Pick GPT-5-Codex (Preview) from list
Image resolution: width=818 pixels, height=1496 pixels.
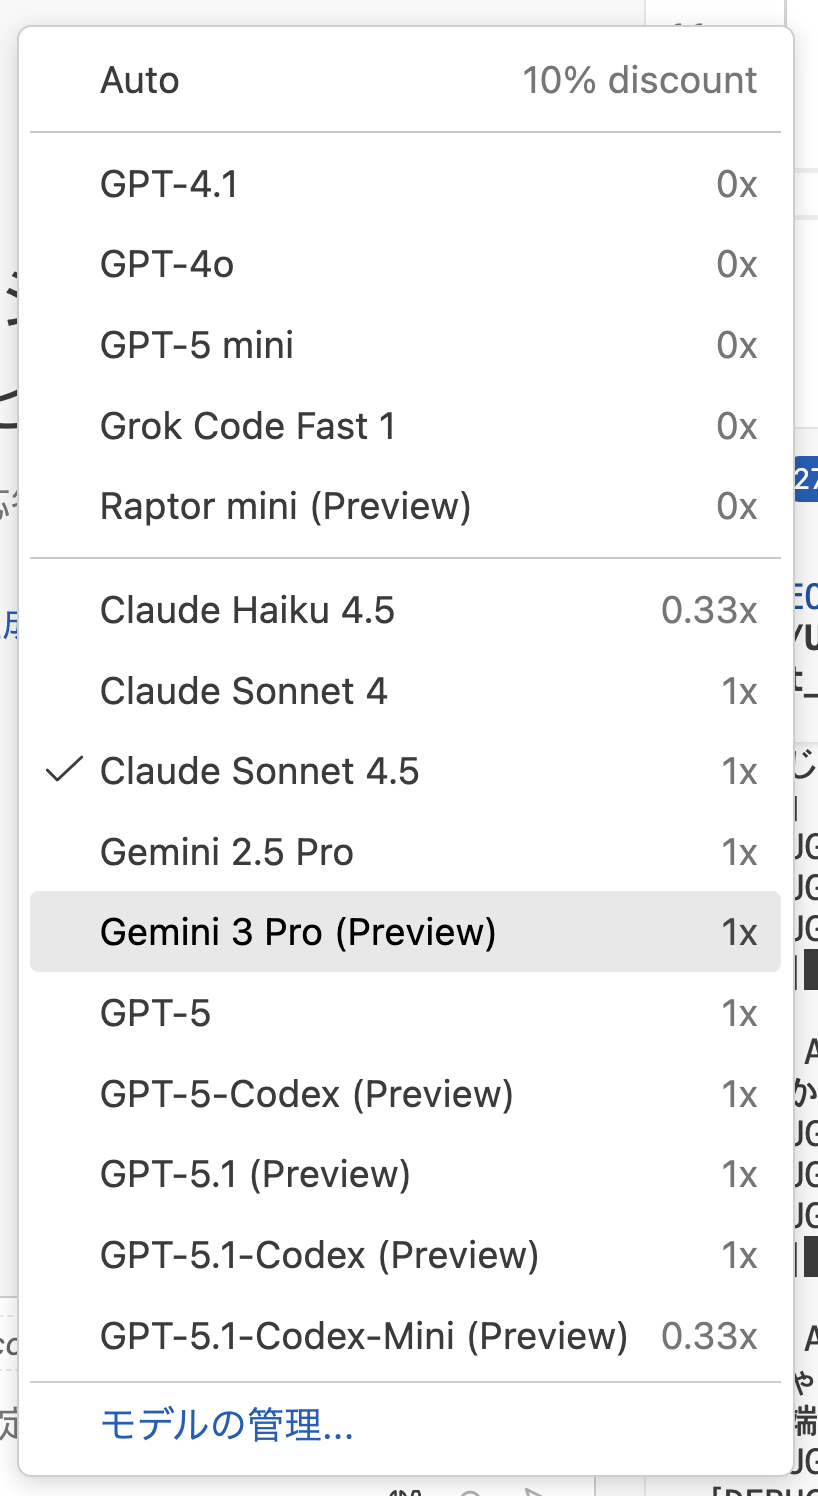[x=306, y=1095]
